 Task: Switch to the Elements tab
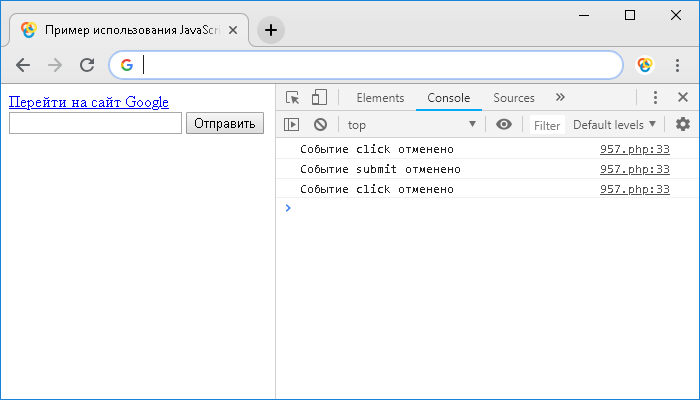tap(380, 98)
